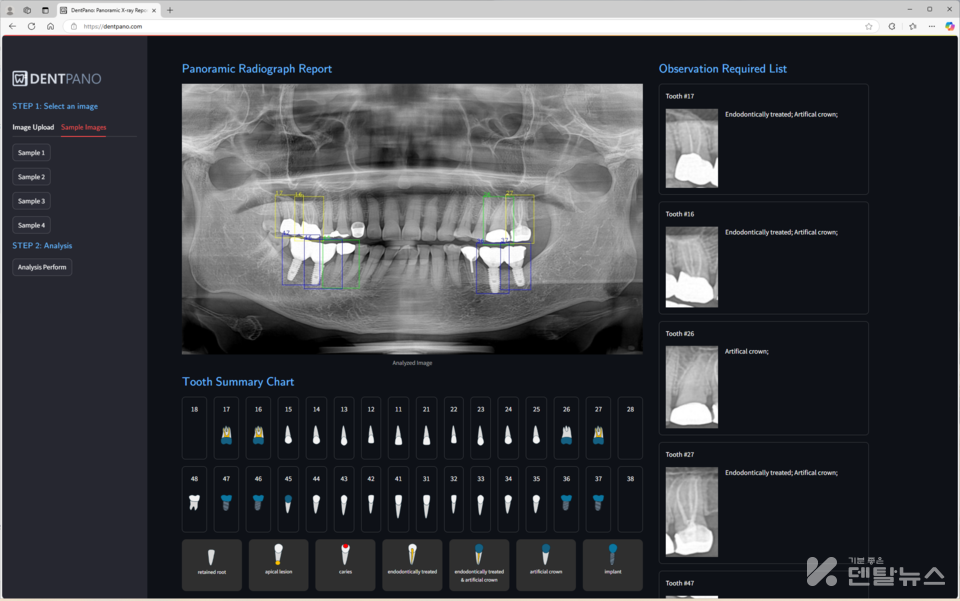Viewport: 960px width, 601px height.
Task: Click the apical lesion legend icon
Action: [x=278, y=553]
